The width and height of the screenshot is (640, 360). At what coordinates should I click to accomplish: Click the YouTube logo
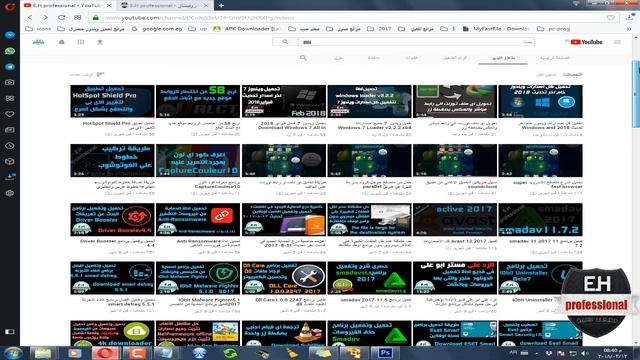coord(586,42)
